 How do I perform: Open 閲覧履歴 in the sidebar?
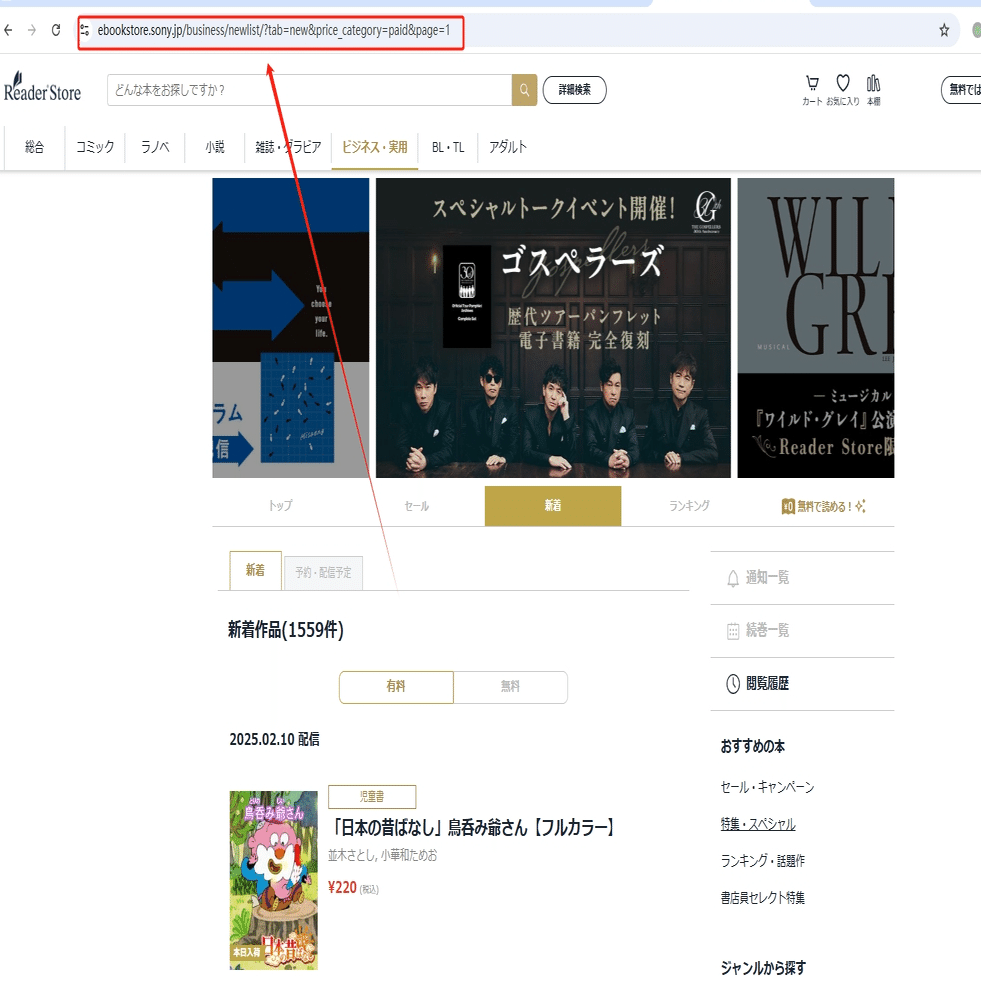[803, 684]
